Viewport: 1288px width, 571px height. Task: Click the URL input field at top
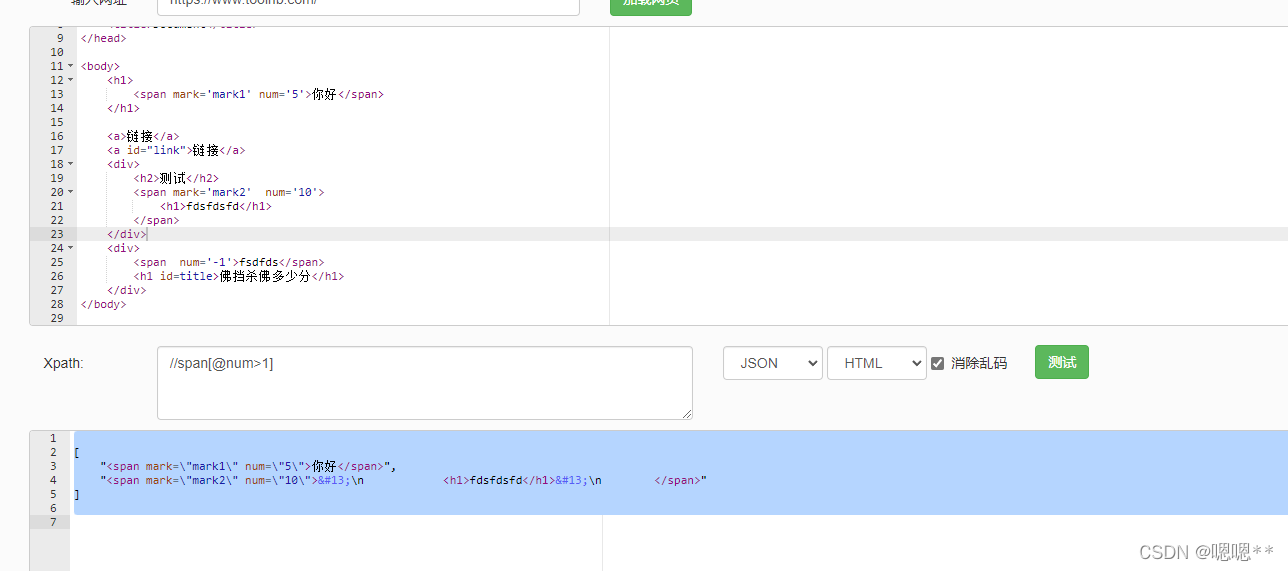pyautogui.click(x=368, y=7)
